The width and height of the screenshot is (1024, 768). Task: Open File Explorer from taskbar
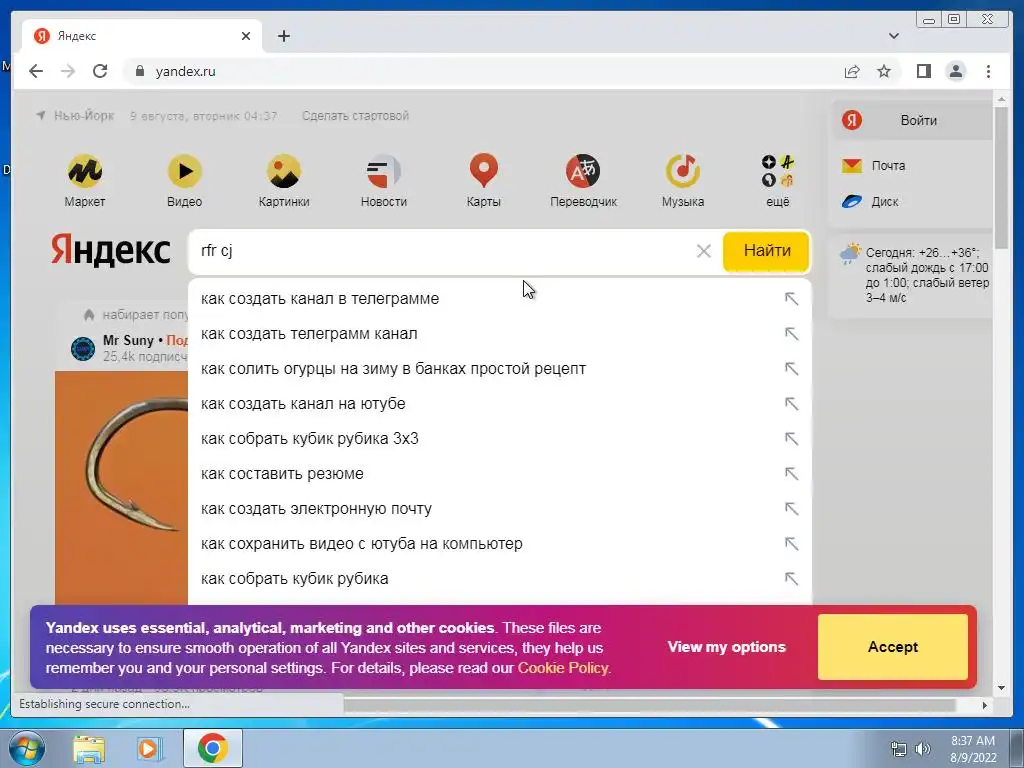click(89, 749)
